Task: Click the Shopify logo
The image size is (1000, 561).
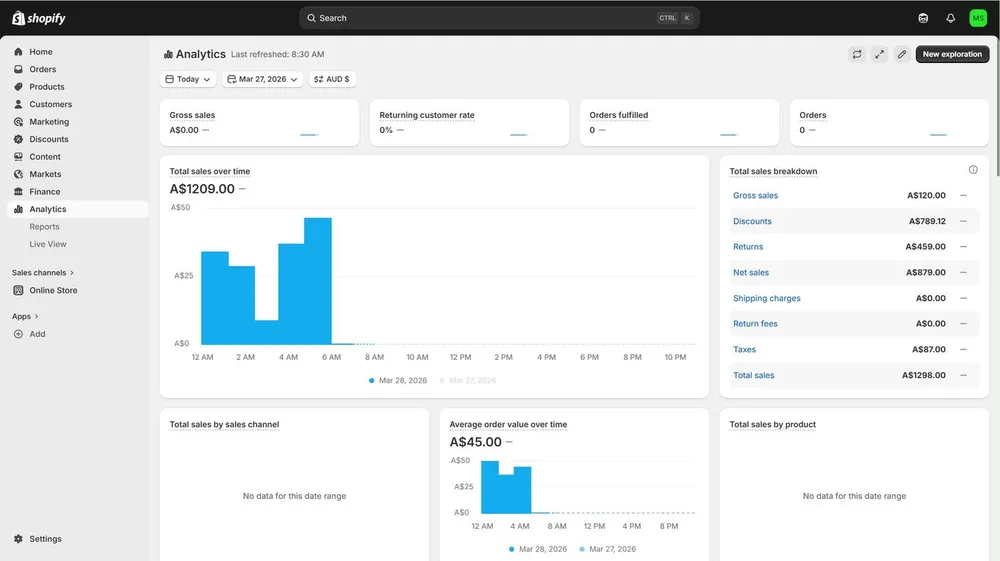Action: point(39,18)
